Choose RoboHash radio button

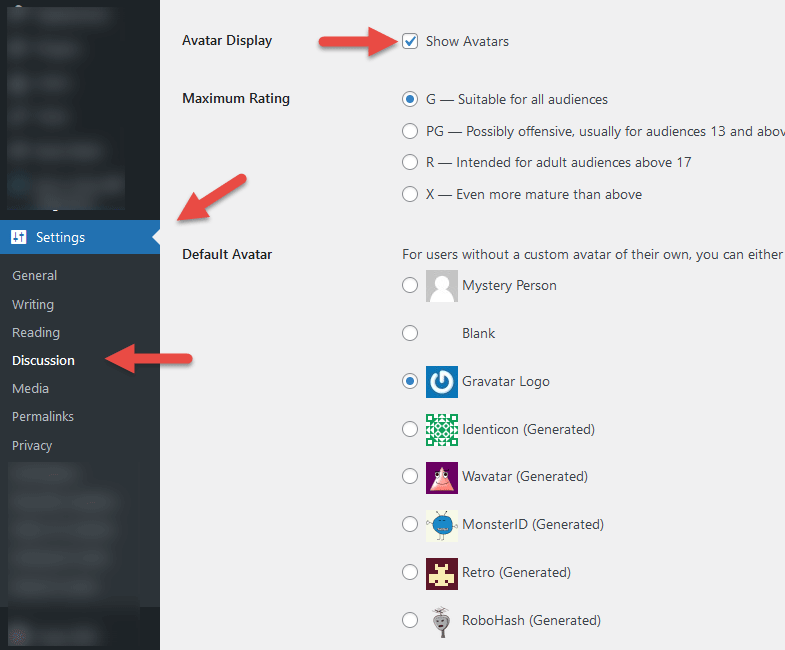pos(410,620)
